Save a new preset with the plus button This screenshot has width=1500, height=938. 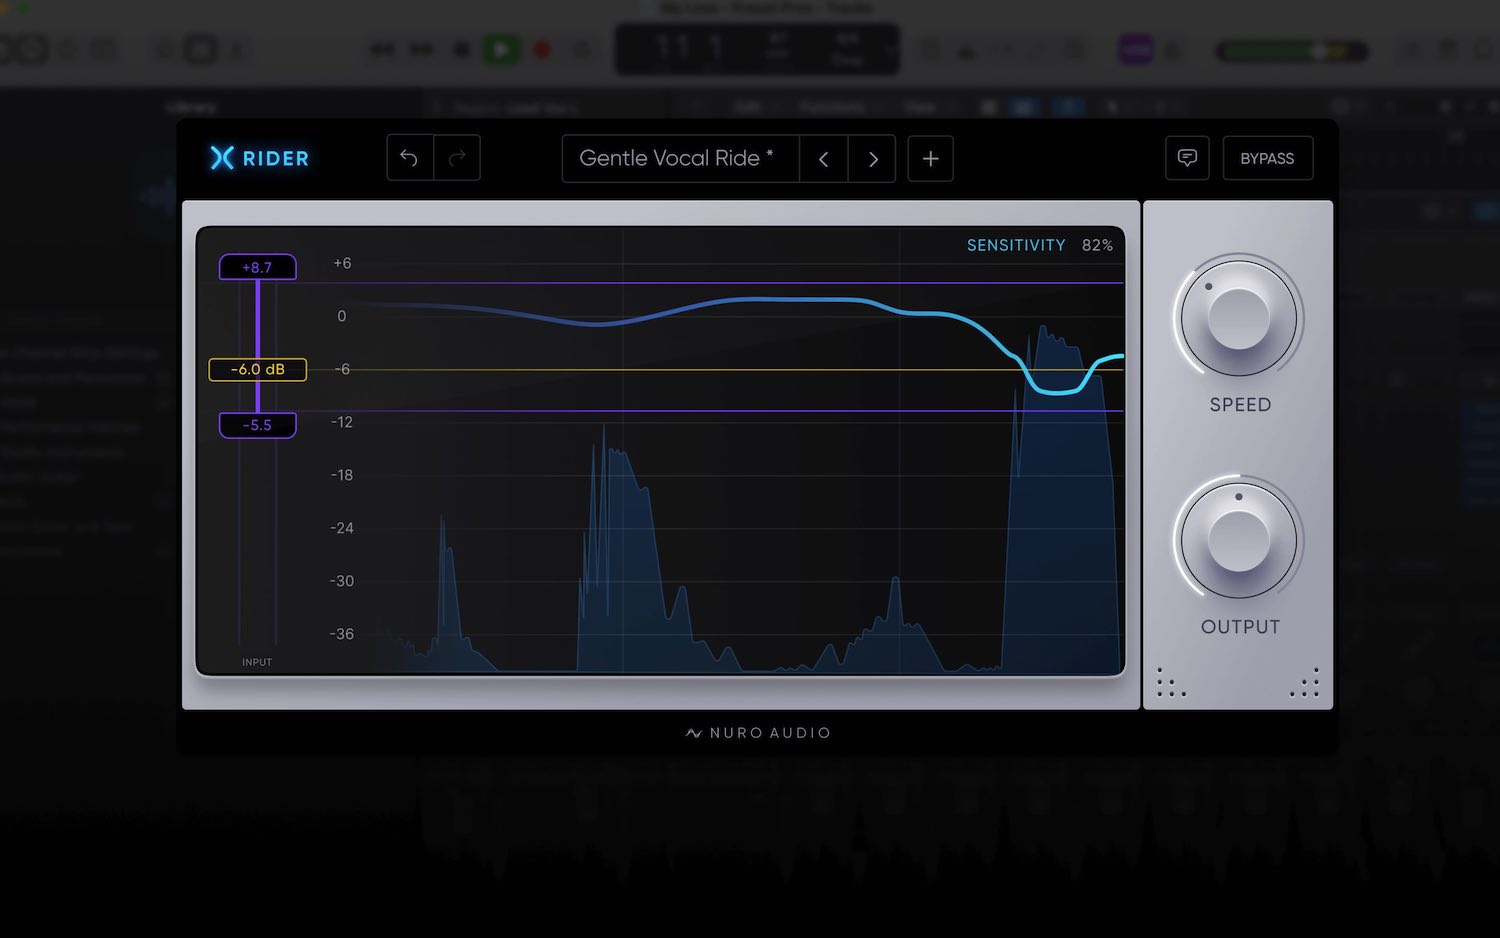point(930,158)
